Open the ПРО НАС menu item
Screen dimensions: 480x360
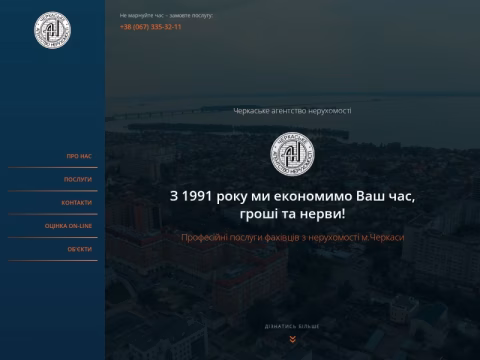[x=79, y=156]
